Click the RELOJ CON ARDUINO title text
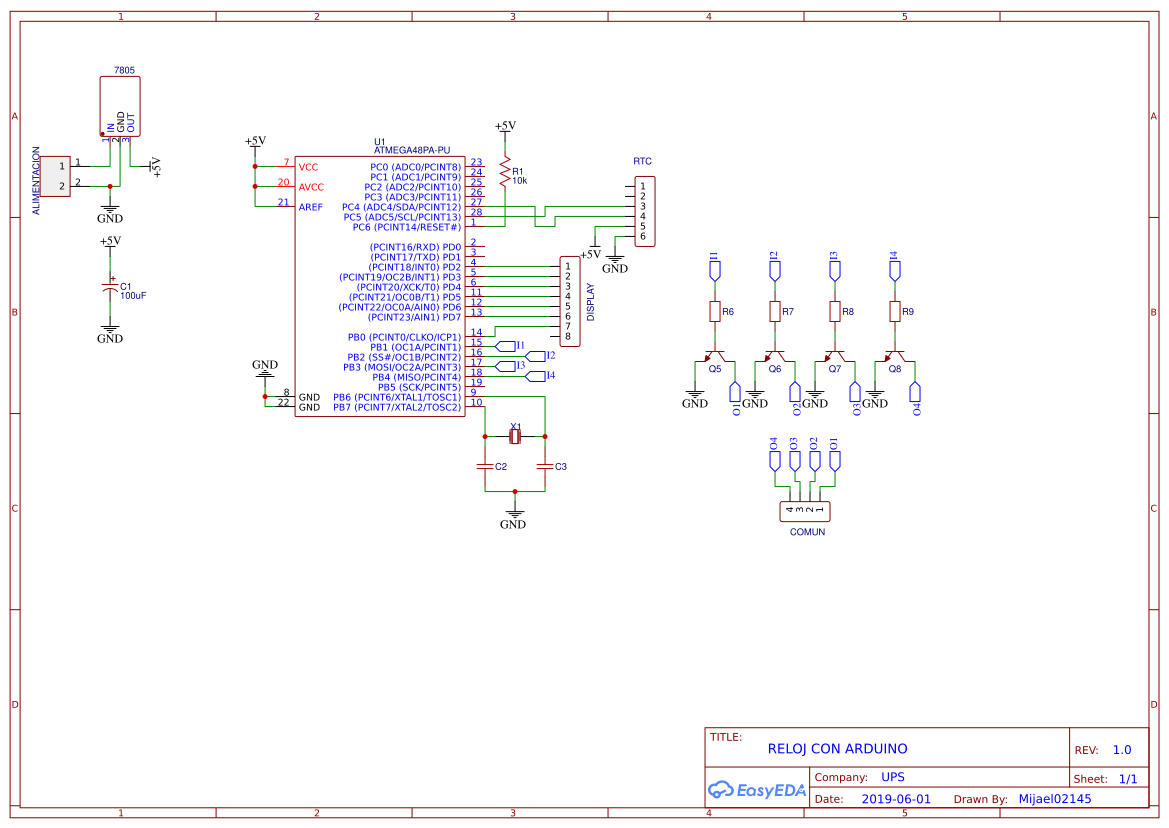This screenshot has height=828, width=1169. [836, 748]
